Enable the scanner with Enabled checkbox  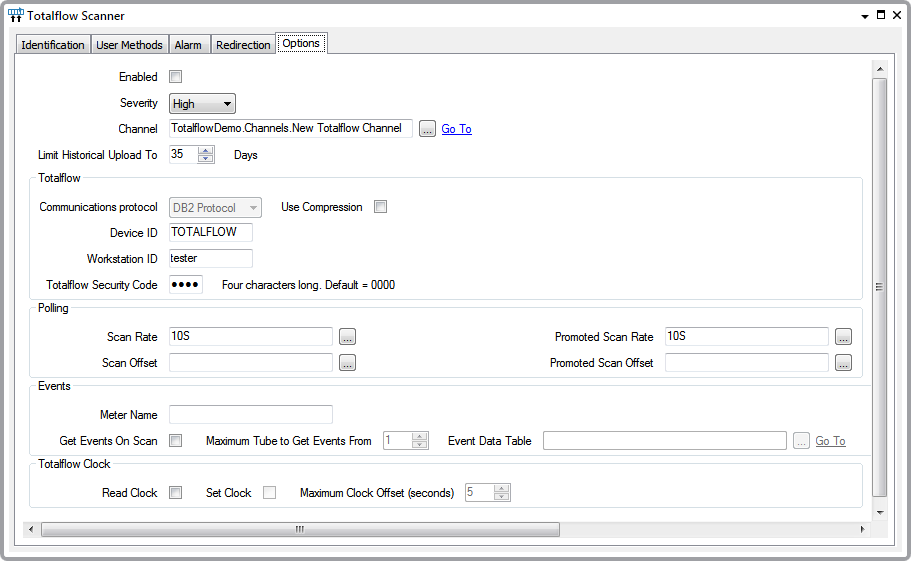[176, 77]
